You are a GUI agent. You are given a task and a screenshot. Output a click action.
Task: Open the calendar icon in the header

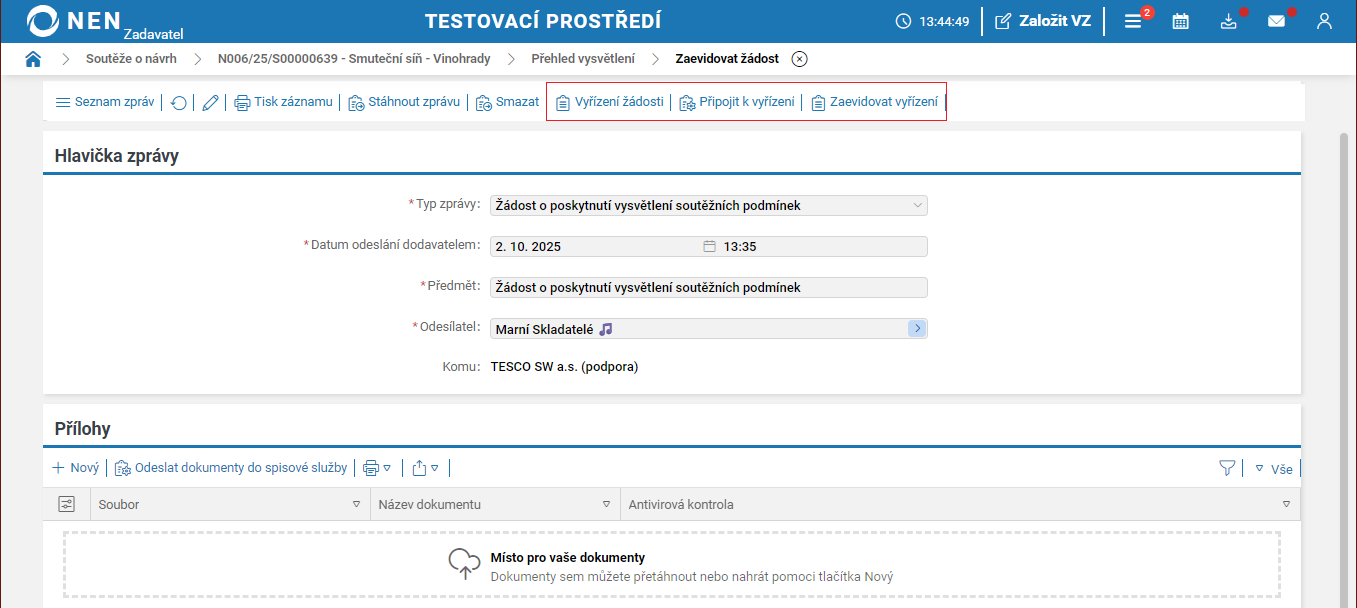coord(1180,21)
